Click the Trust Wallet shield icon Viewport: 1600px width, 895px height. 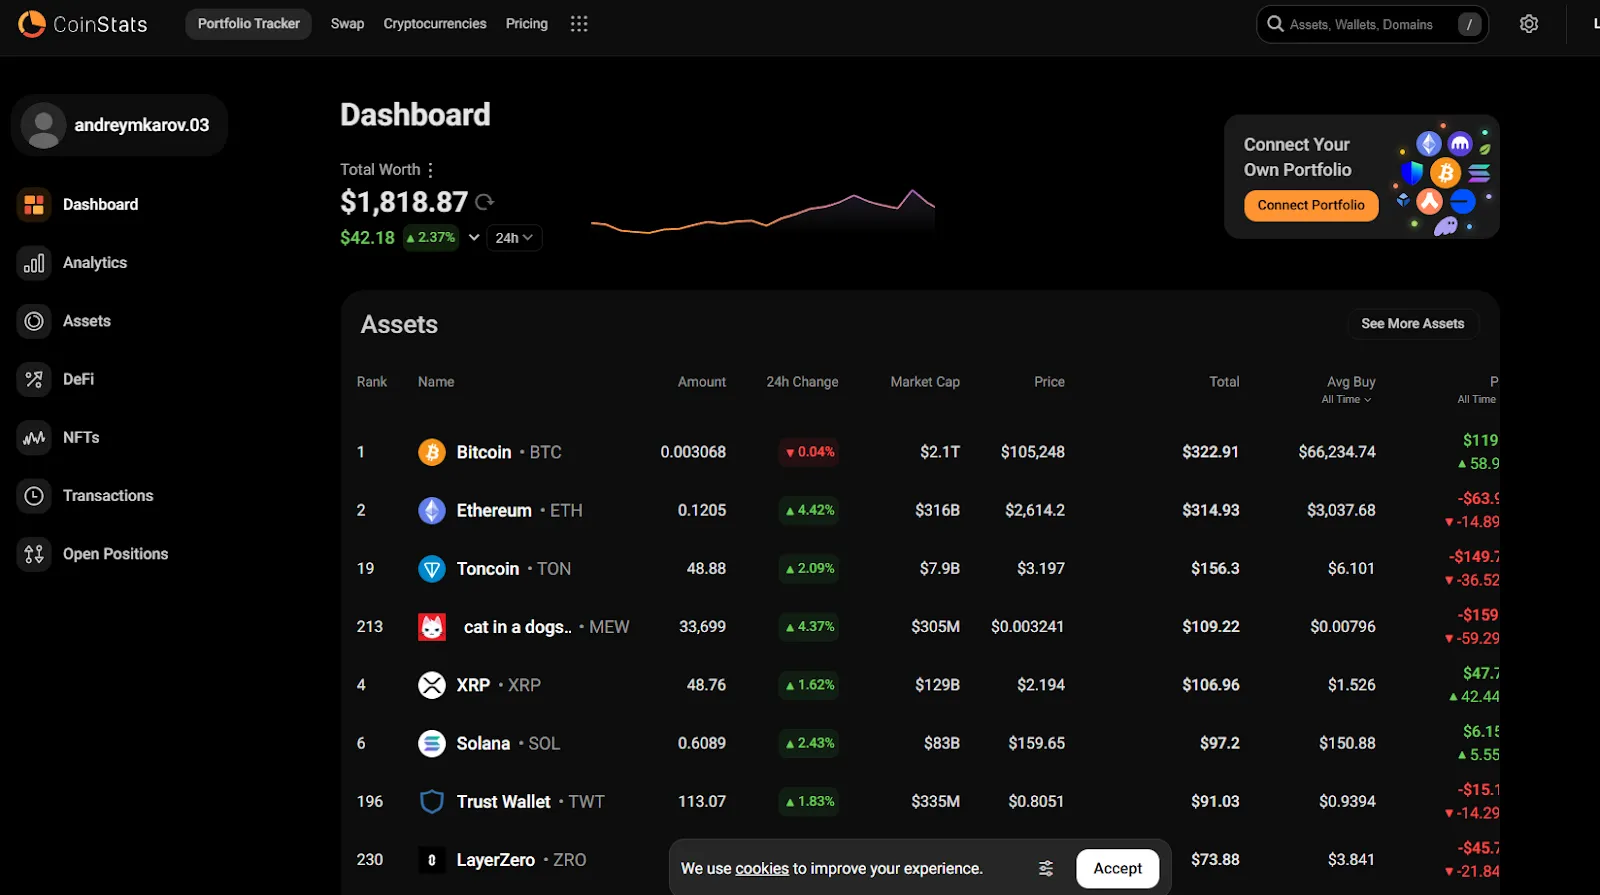(432, 801)
